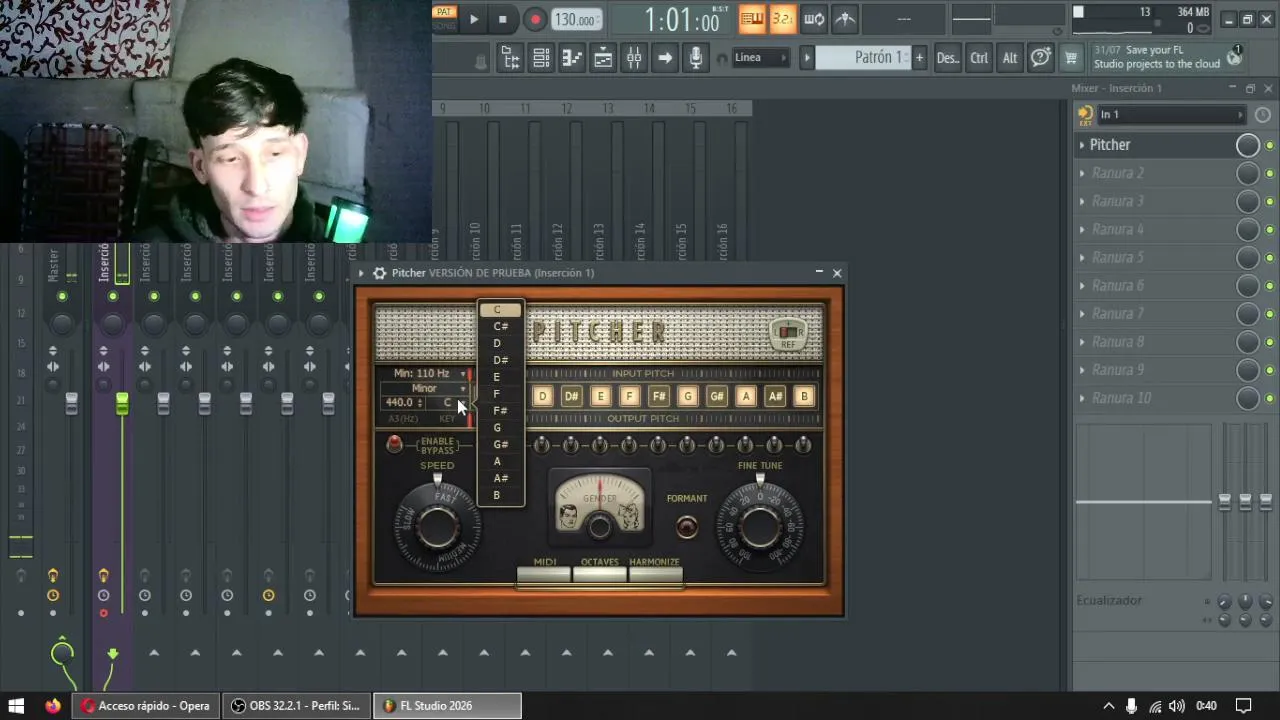
Task: Toggle the L/R REF switch in Pitcher
Action: (x=789, y=333)
